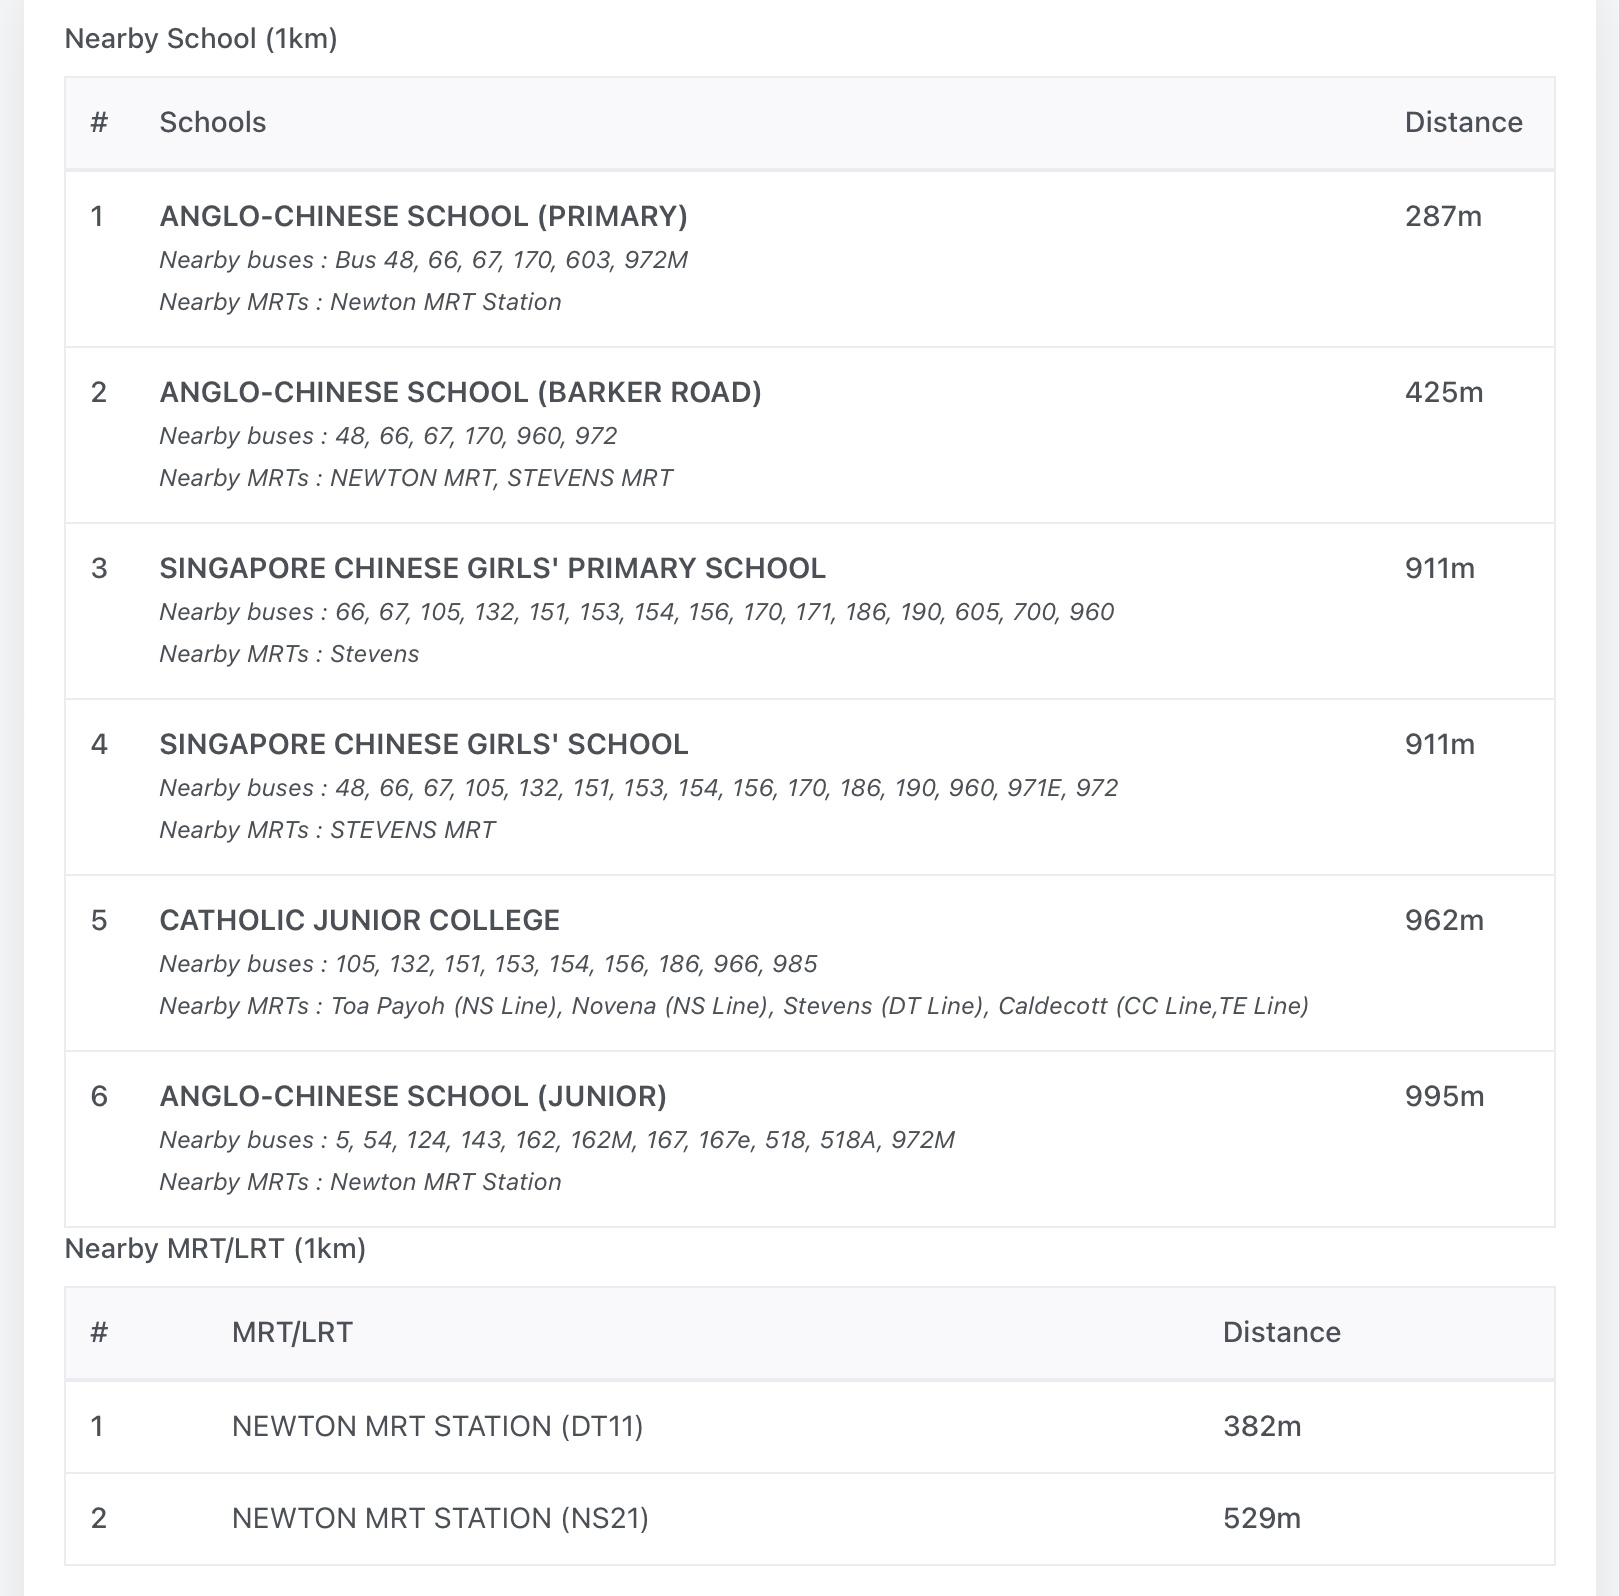Click the 962m distance for Catholic Junior College
1619x1596 pixels.
coord(1444,921)
